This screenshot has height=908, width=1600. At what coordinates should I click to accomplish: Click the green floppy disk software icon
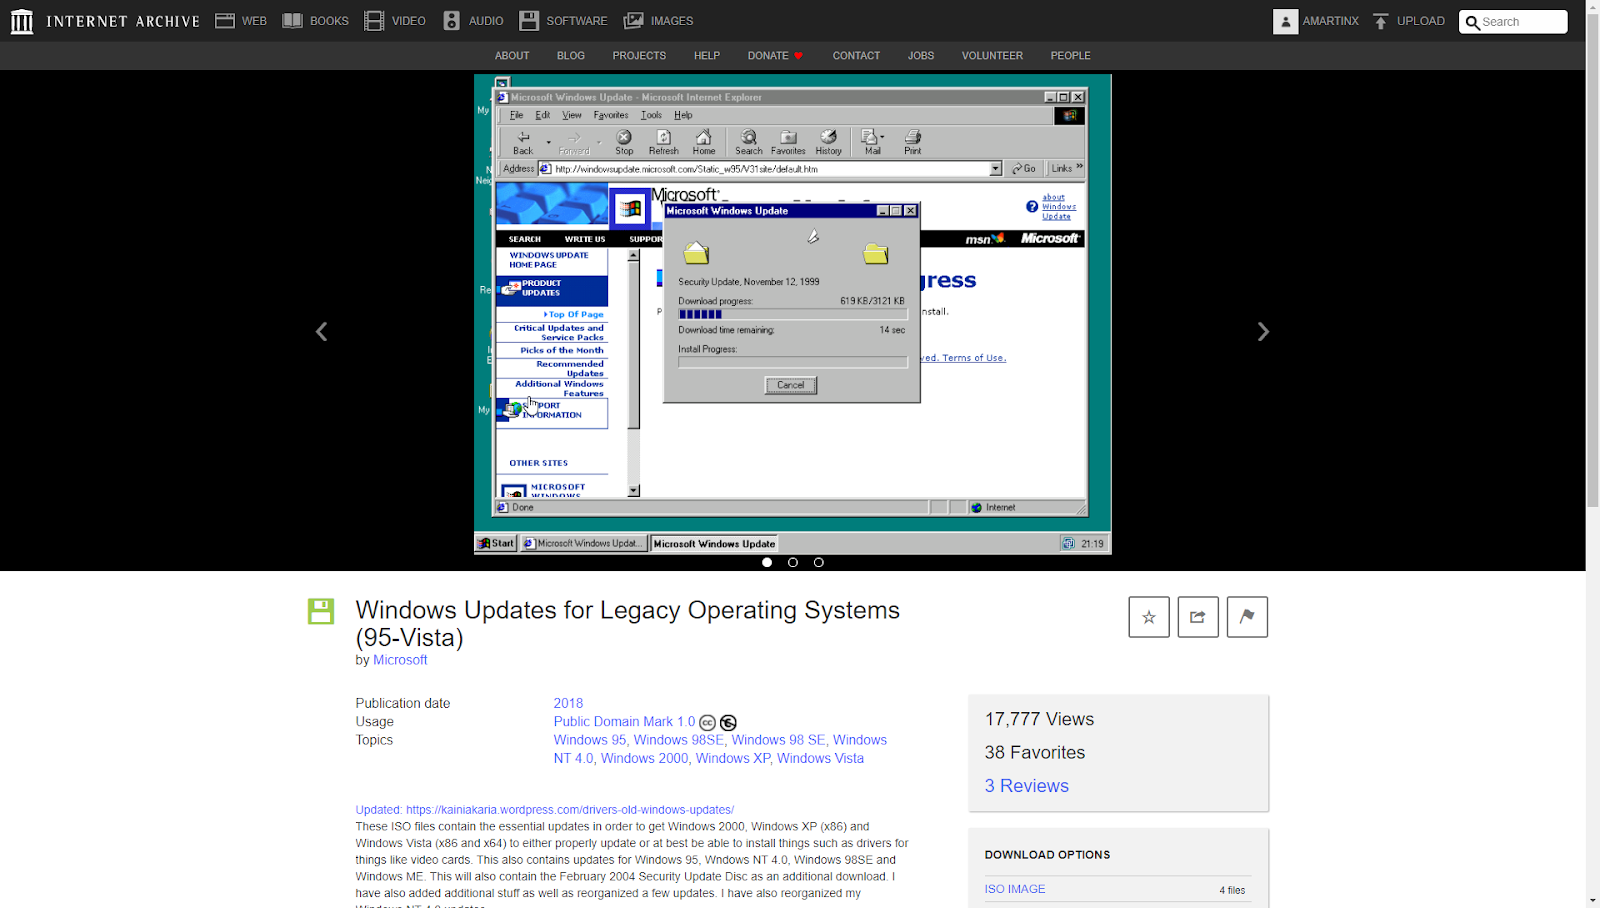coord(321,611)
